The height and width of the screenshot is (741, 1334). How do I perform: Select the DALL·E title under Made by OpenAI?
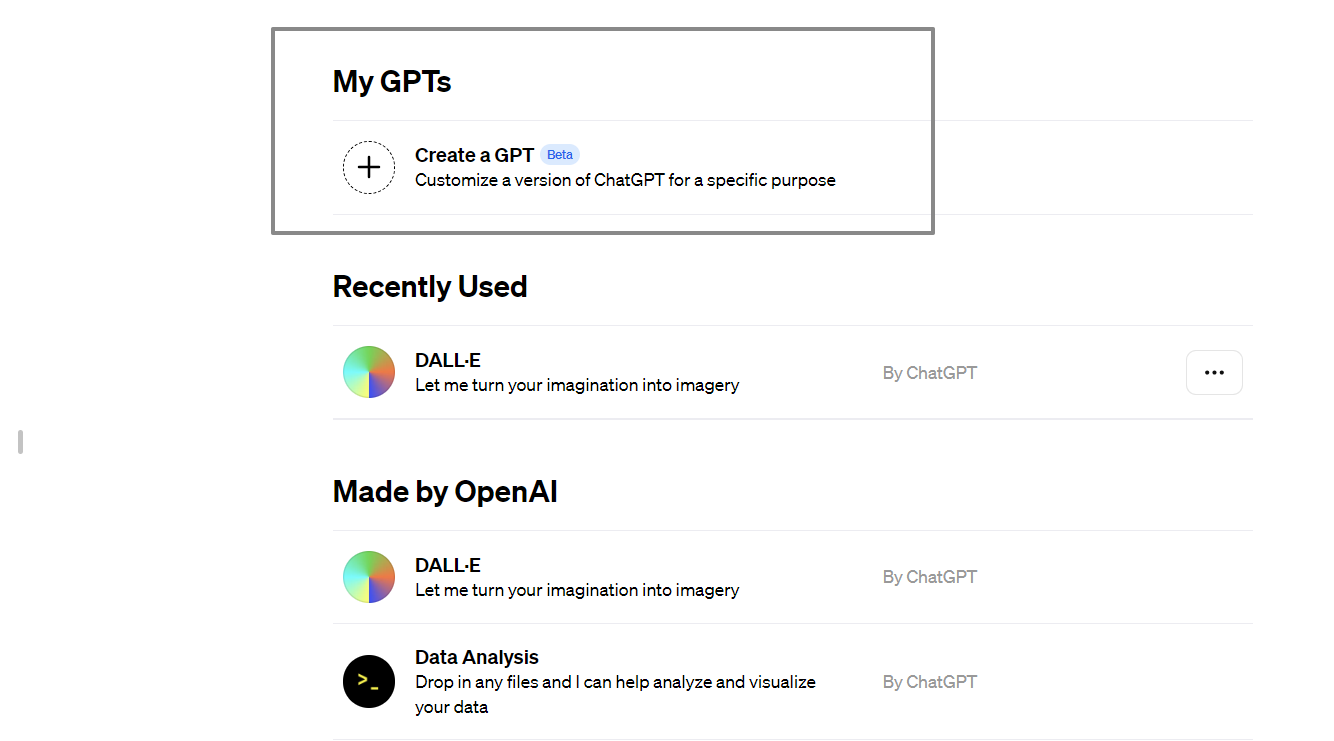pyautogui.click(x=448, y=565)
